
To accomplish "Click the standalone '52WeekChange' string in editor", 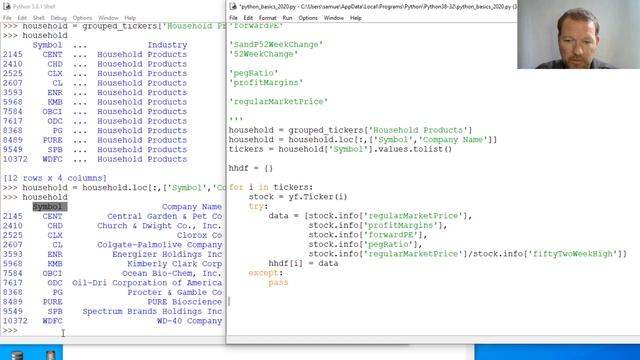I will coord(263,54).
